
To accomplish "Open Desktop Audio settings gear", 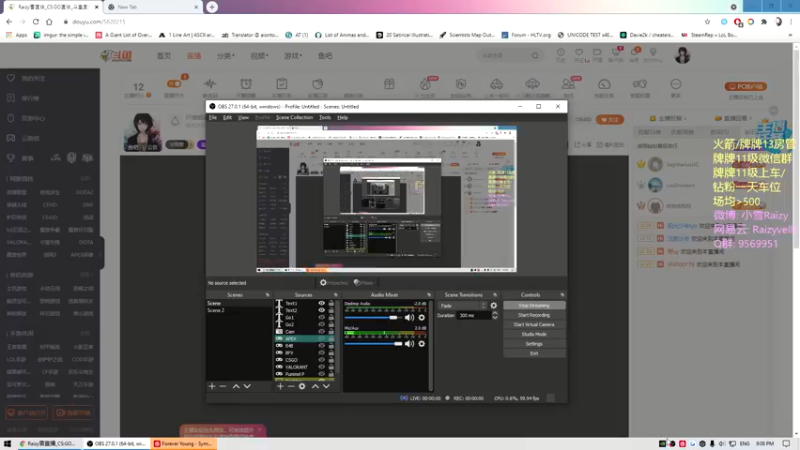I will click(x=421, y=317).
